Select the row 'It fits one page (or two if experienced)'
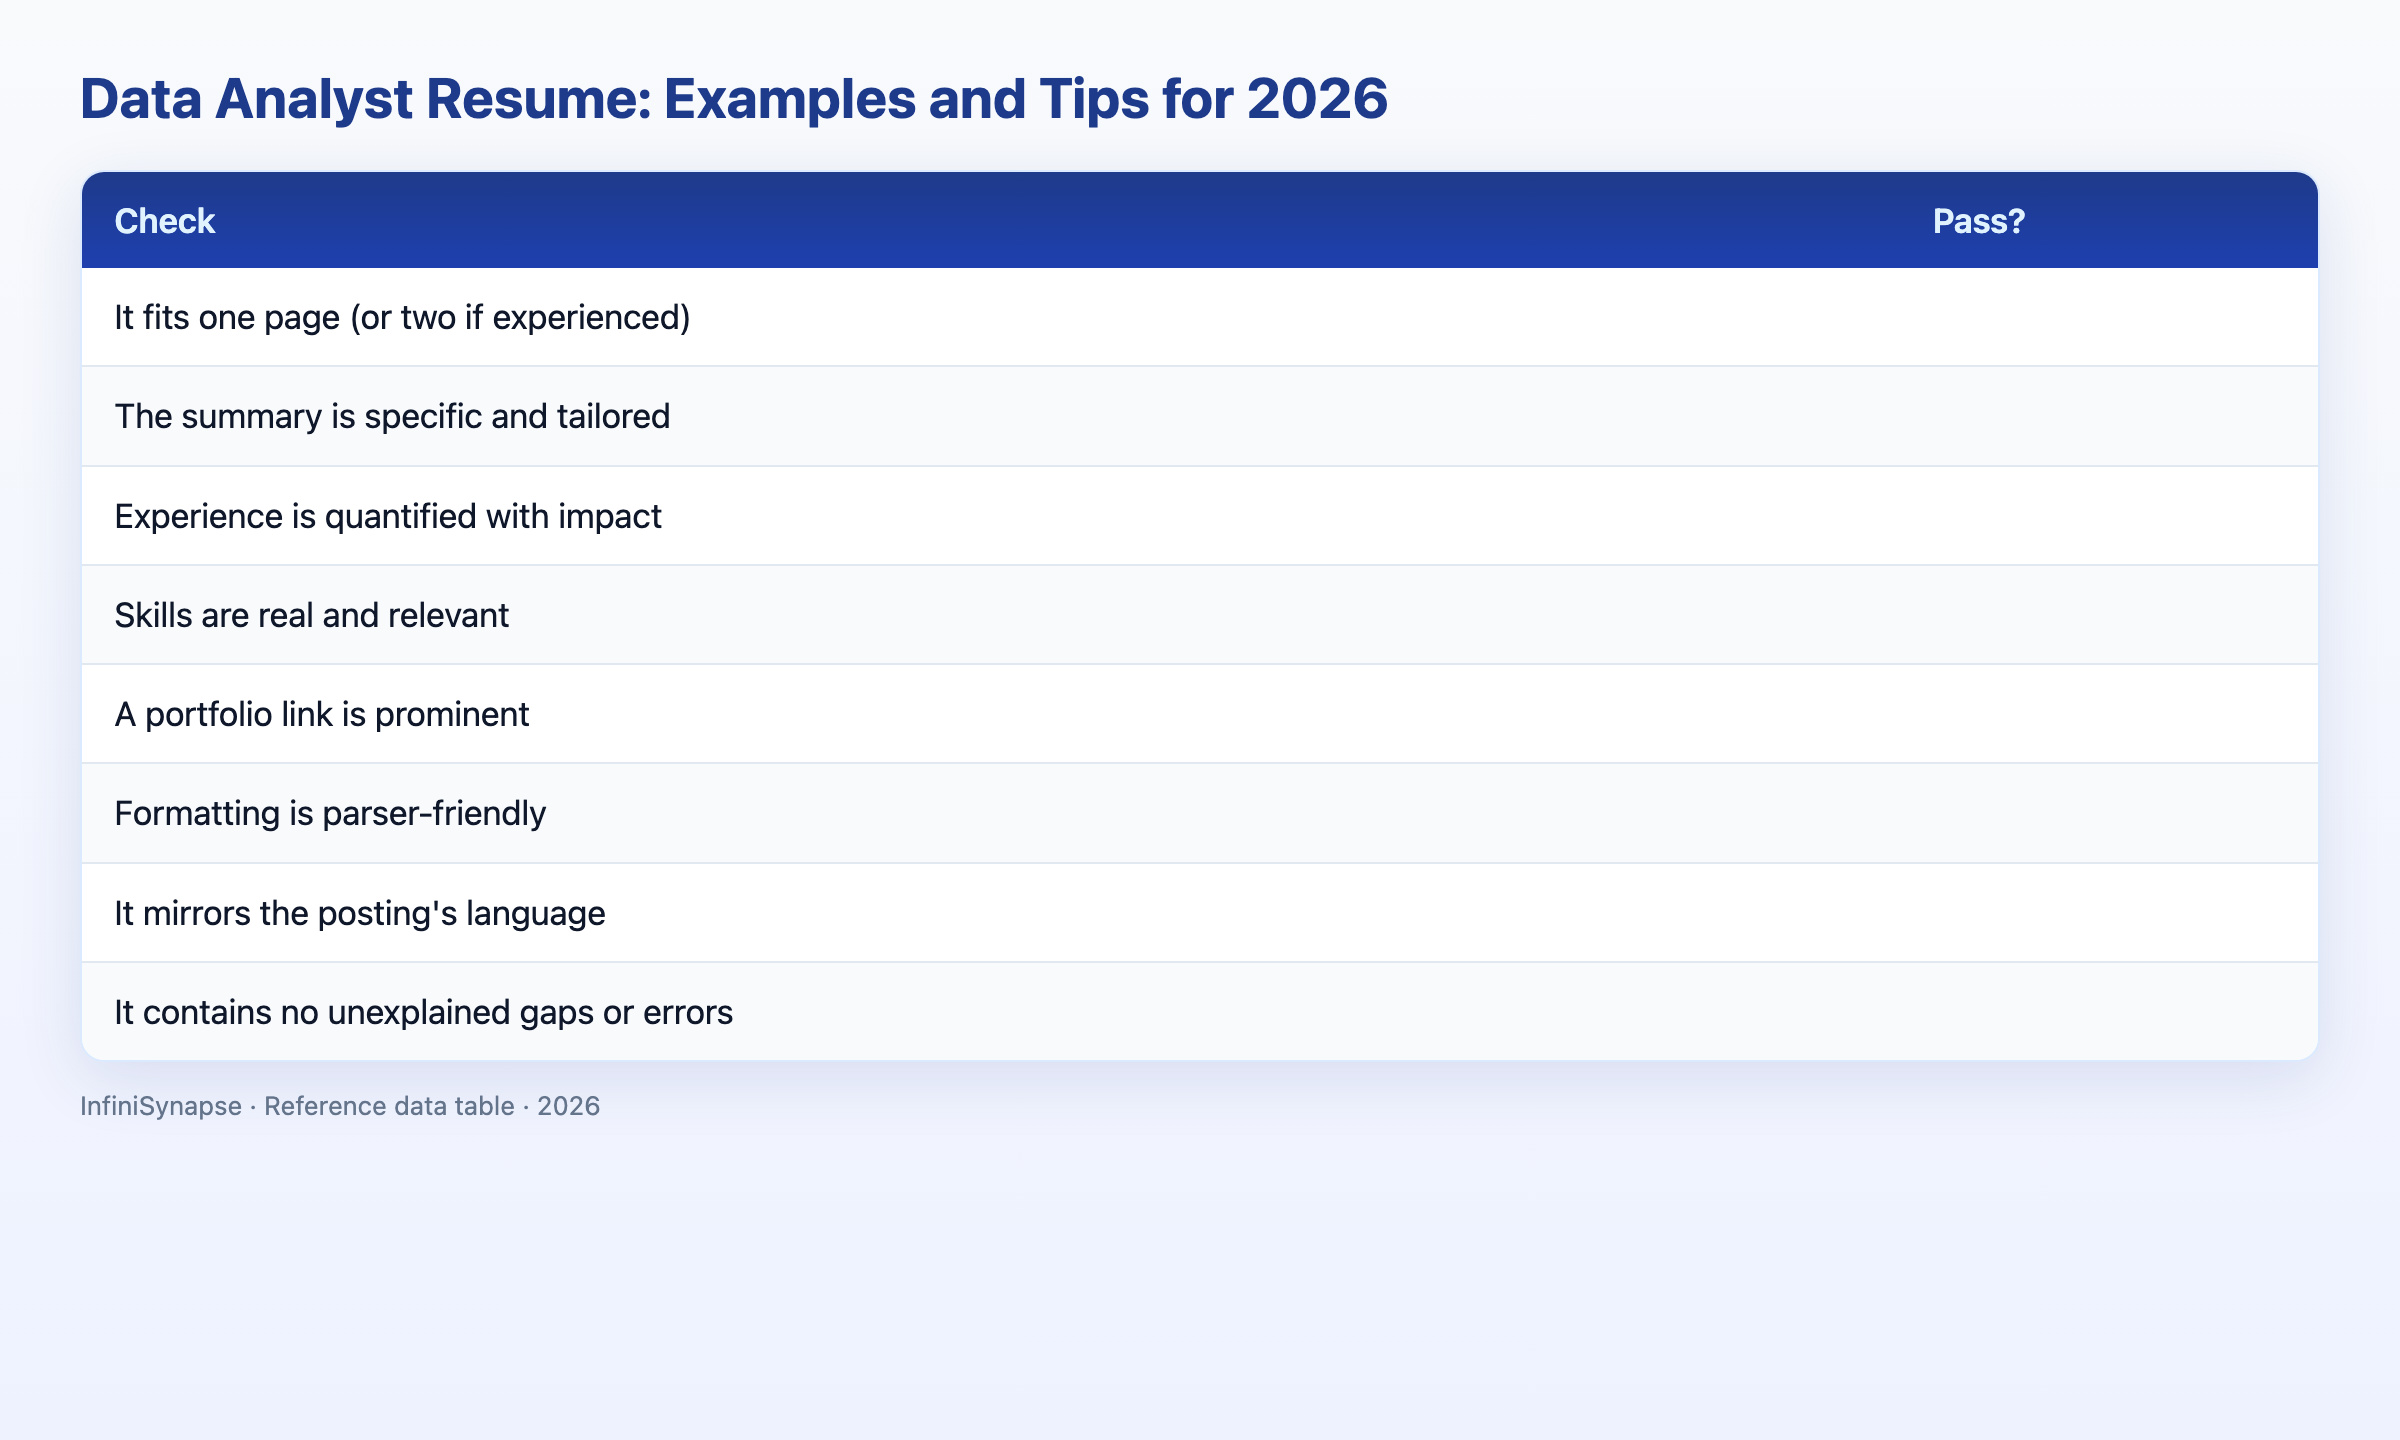 click(x=1200, y=317)
